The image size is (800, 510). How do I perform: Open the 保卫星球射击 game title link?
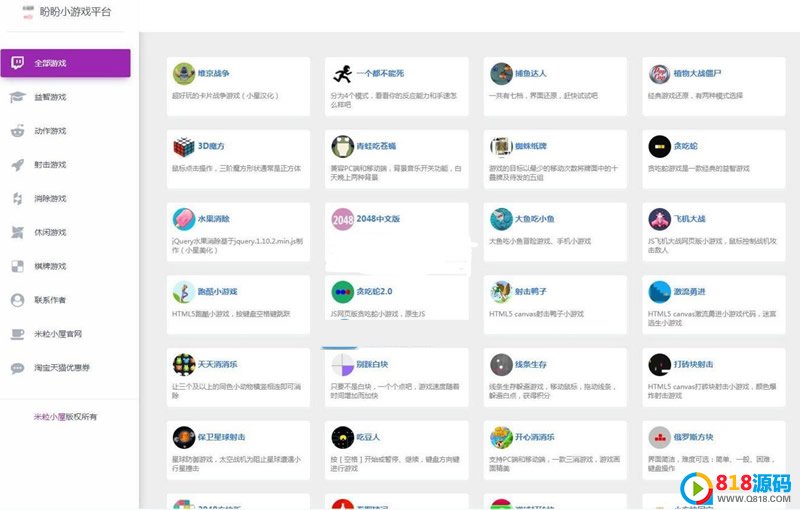click(x=221, y=437)
